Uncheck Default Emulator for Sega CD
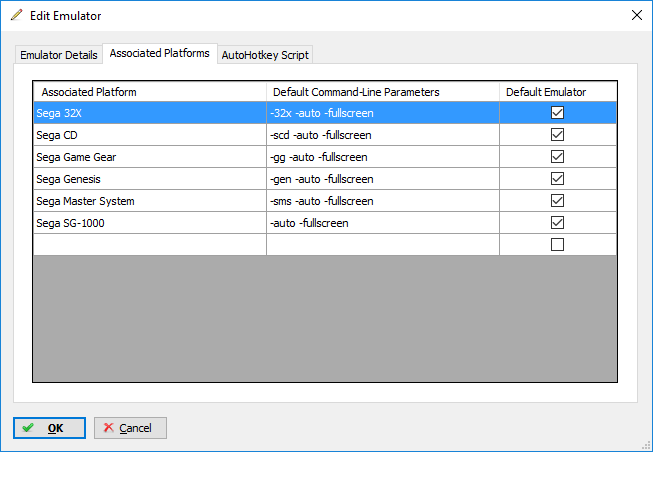The width and height of the screenshot is (653, 500). [557, 135]
